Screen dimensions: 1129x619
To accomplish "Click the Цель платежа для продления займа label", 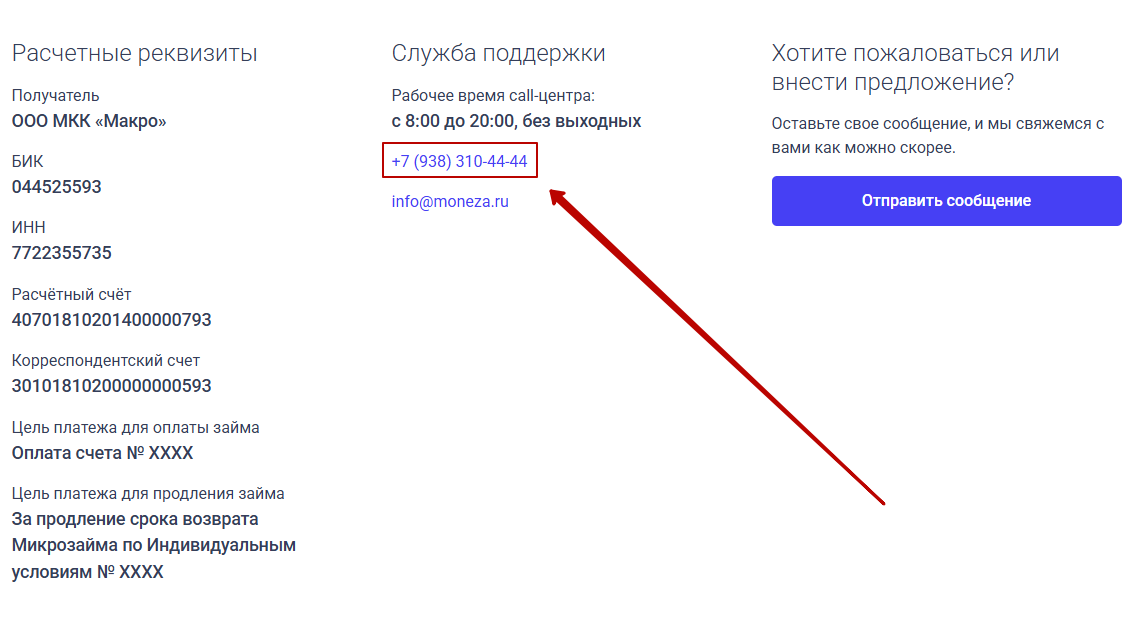I will (x=148, y=494).
